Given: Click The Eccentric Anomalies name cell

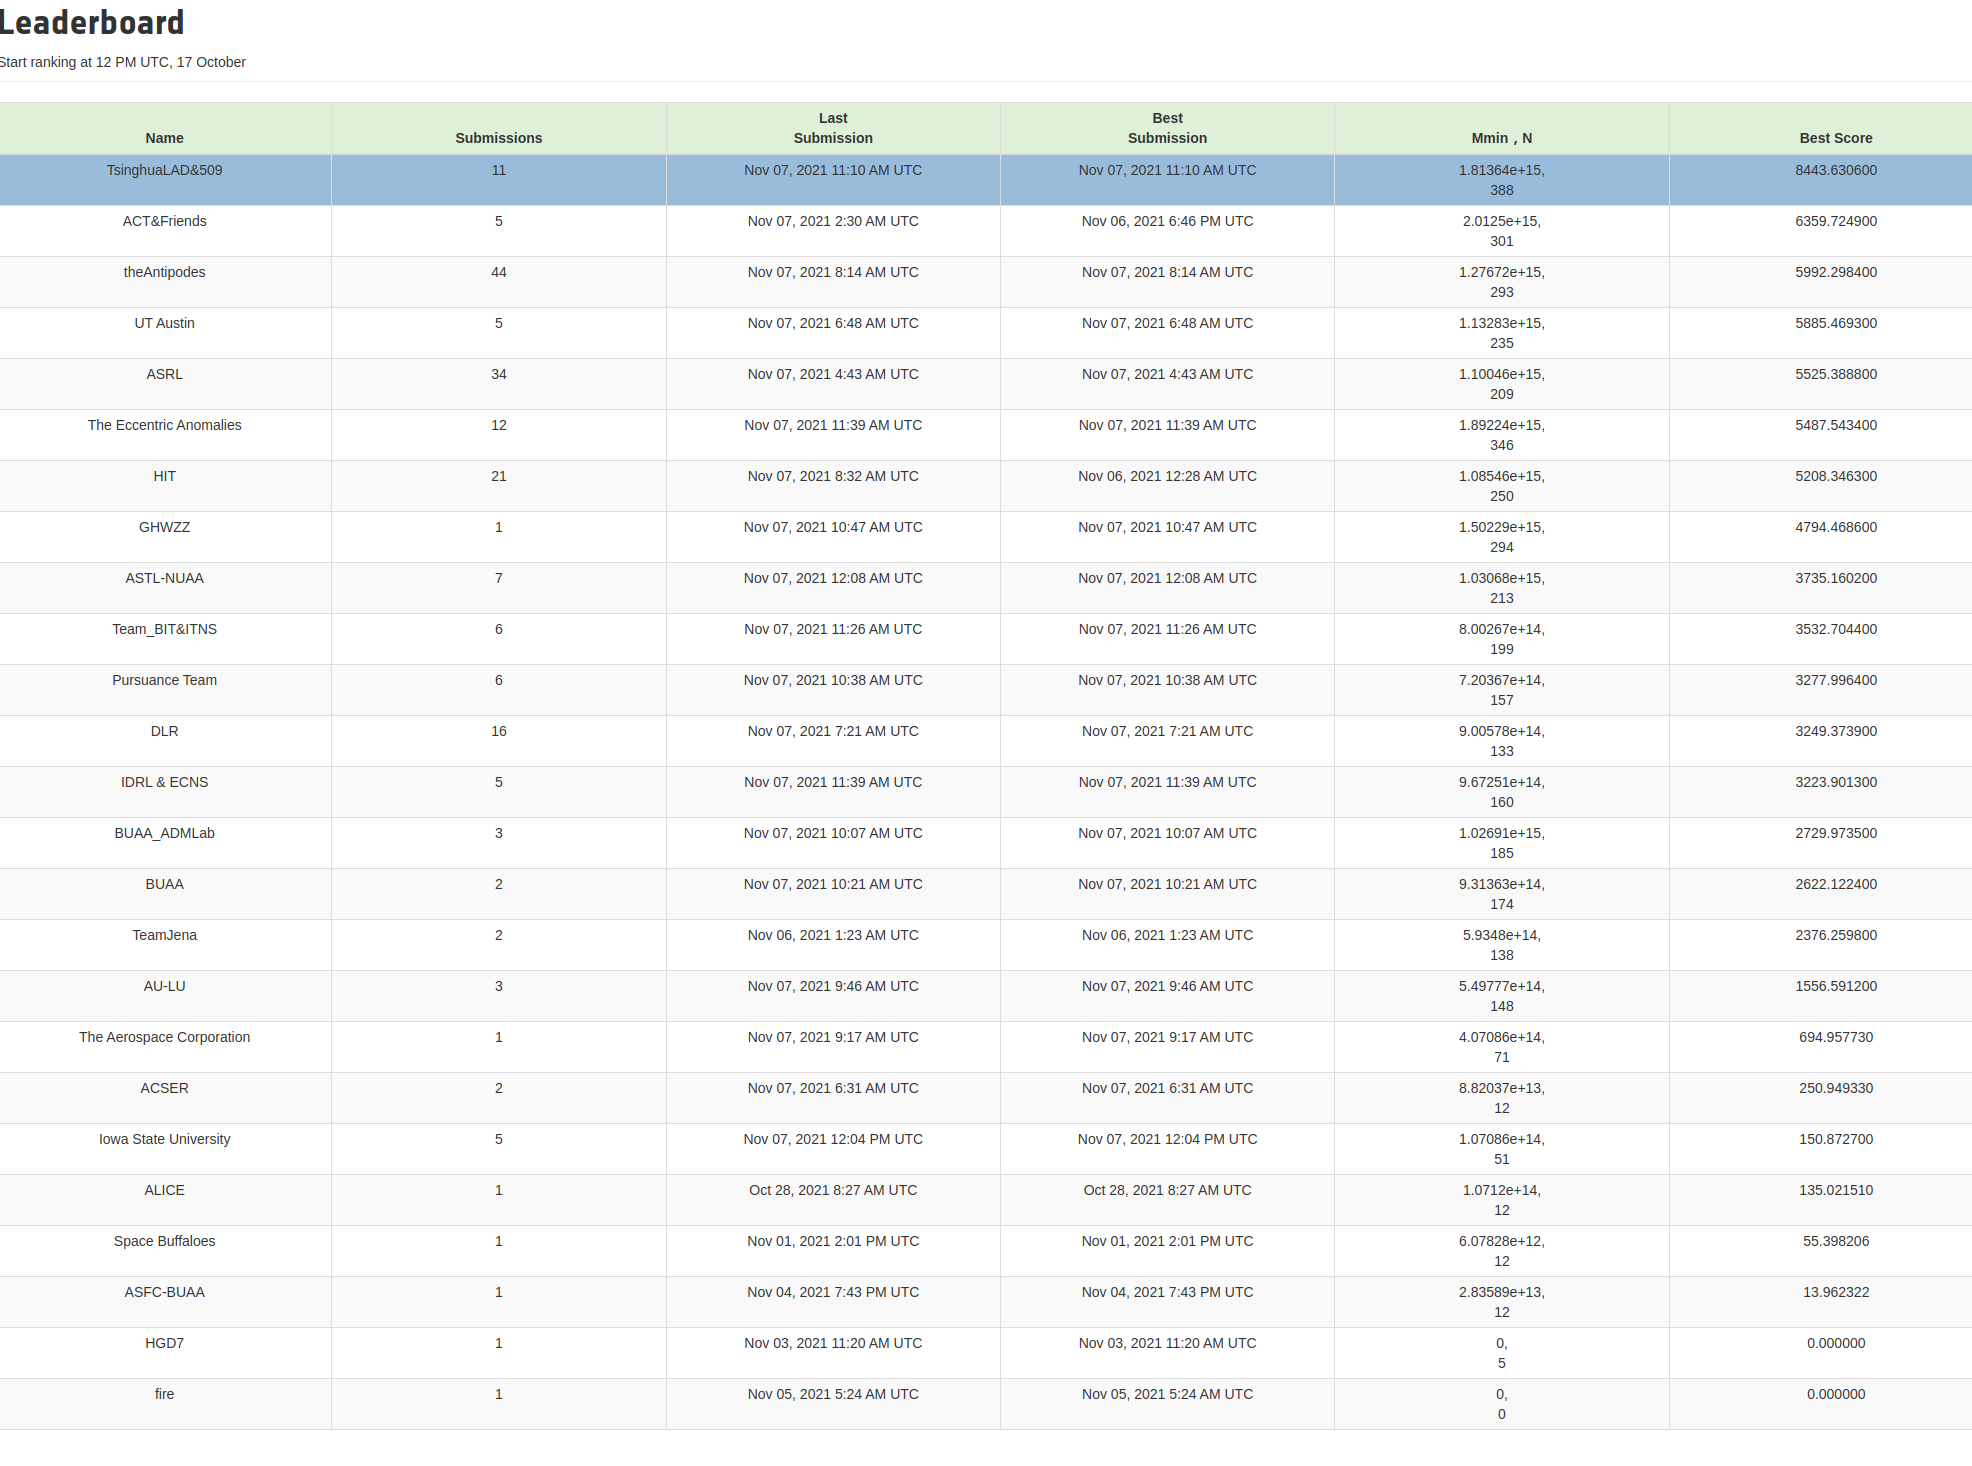Looking at the screenshot, I should (164, 425).
